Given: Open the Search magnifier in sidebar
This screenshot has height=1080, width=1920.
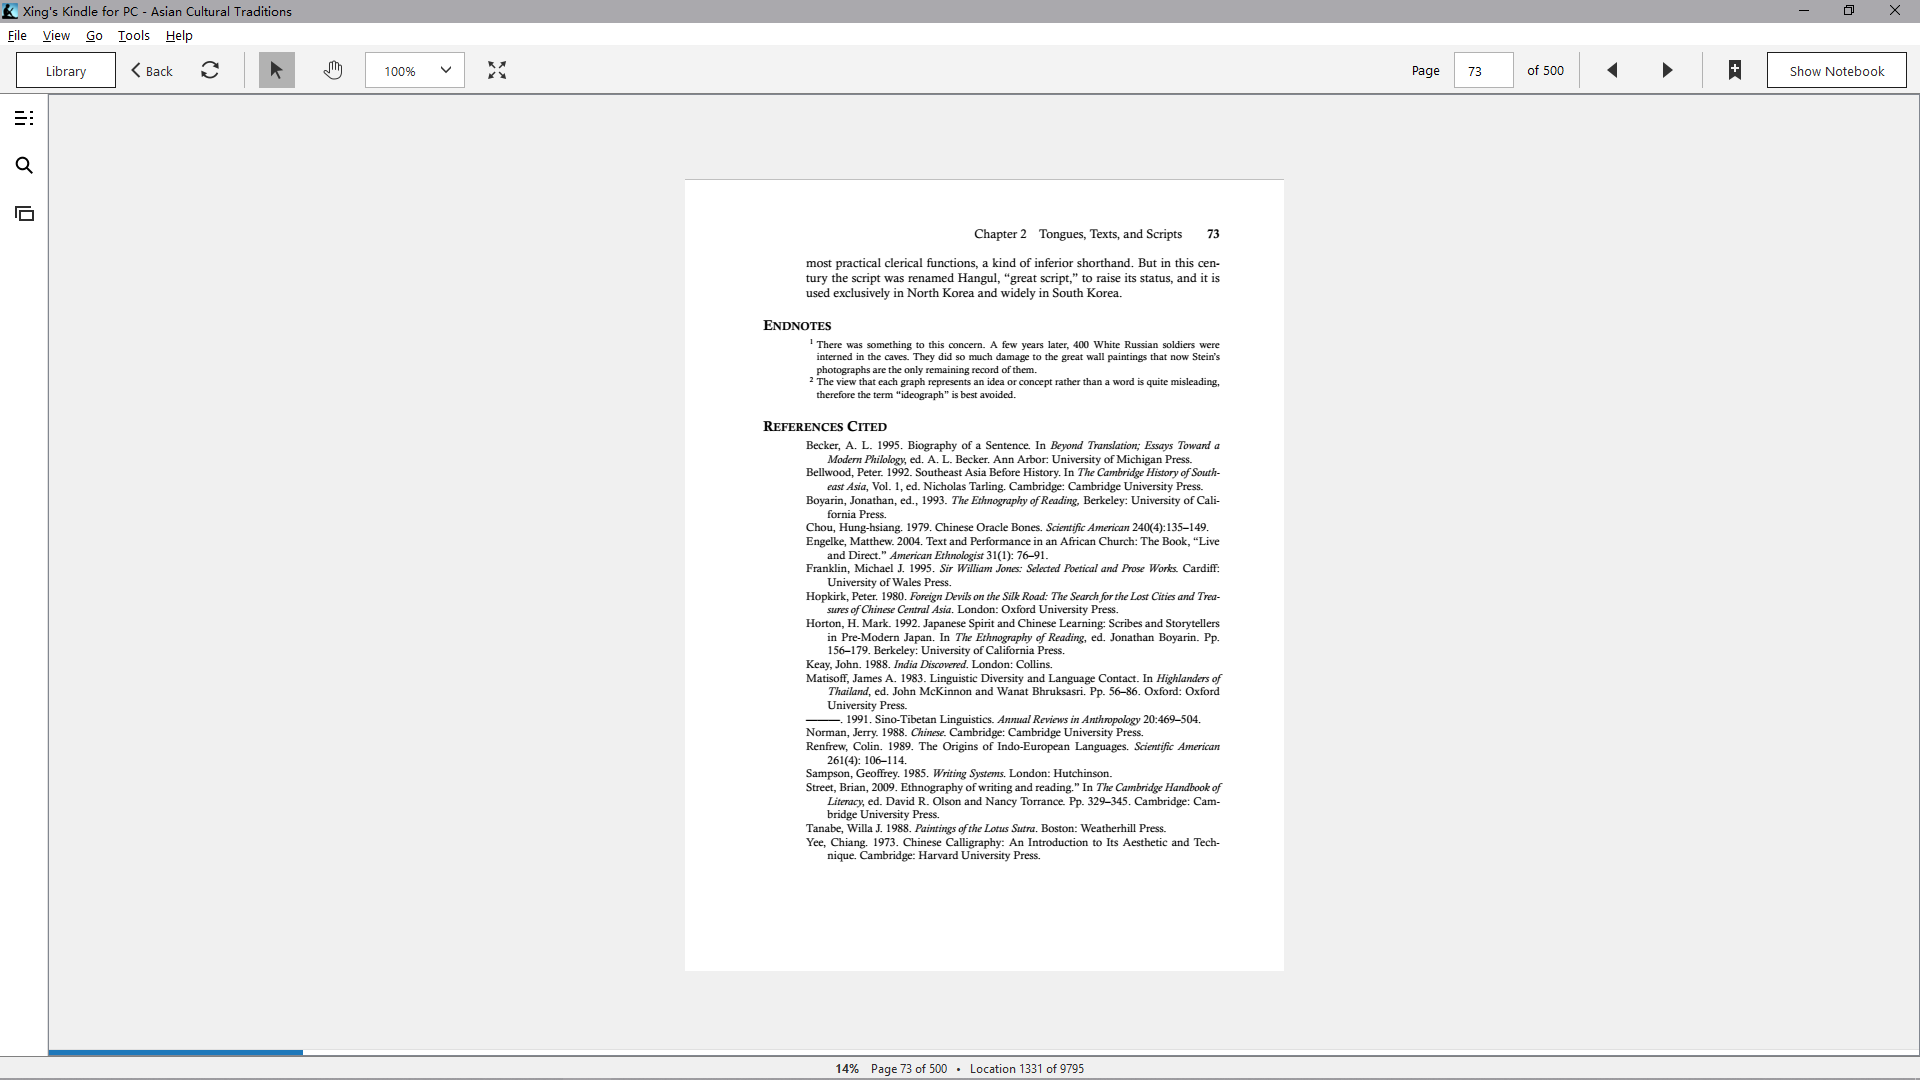Looking at the screenshot, I should pyautogui.click(x=24, y=166).
